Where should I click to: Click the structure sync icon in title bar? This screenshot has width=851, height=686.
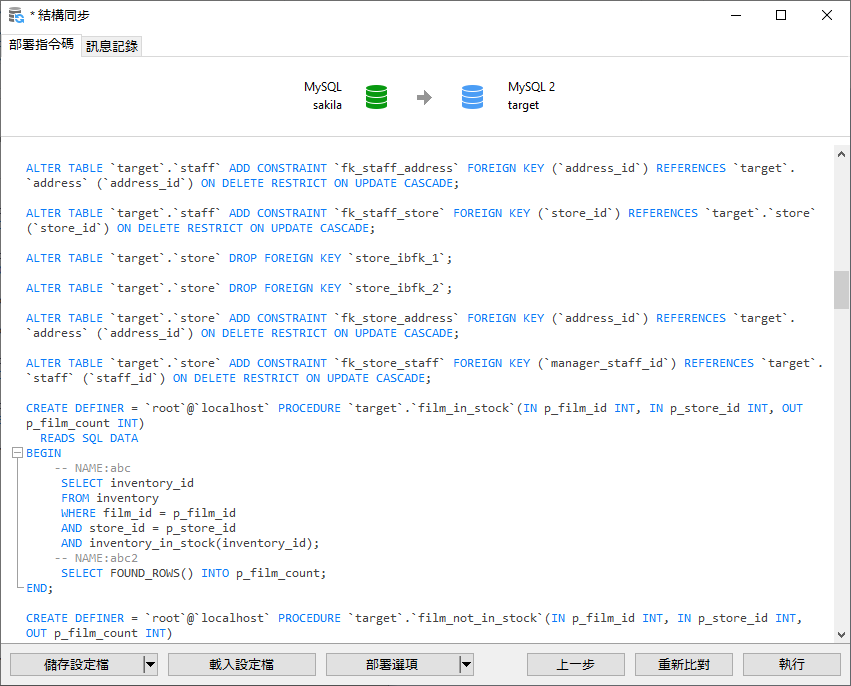14,14
